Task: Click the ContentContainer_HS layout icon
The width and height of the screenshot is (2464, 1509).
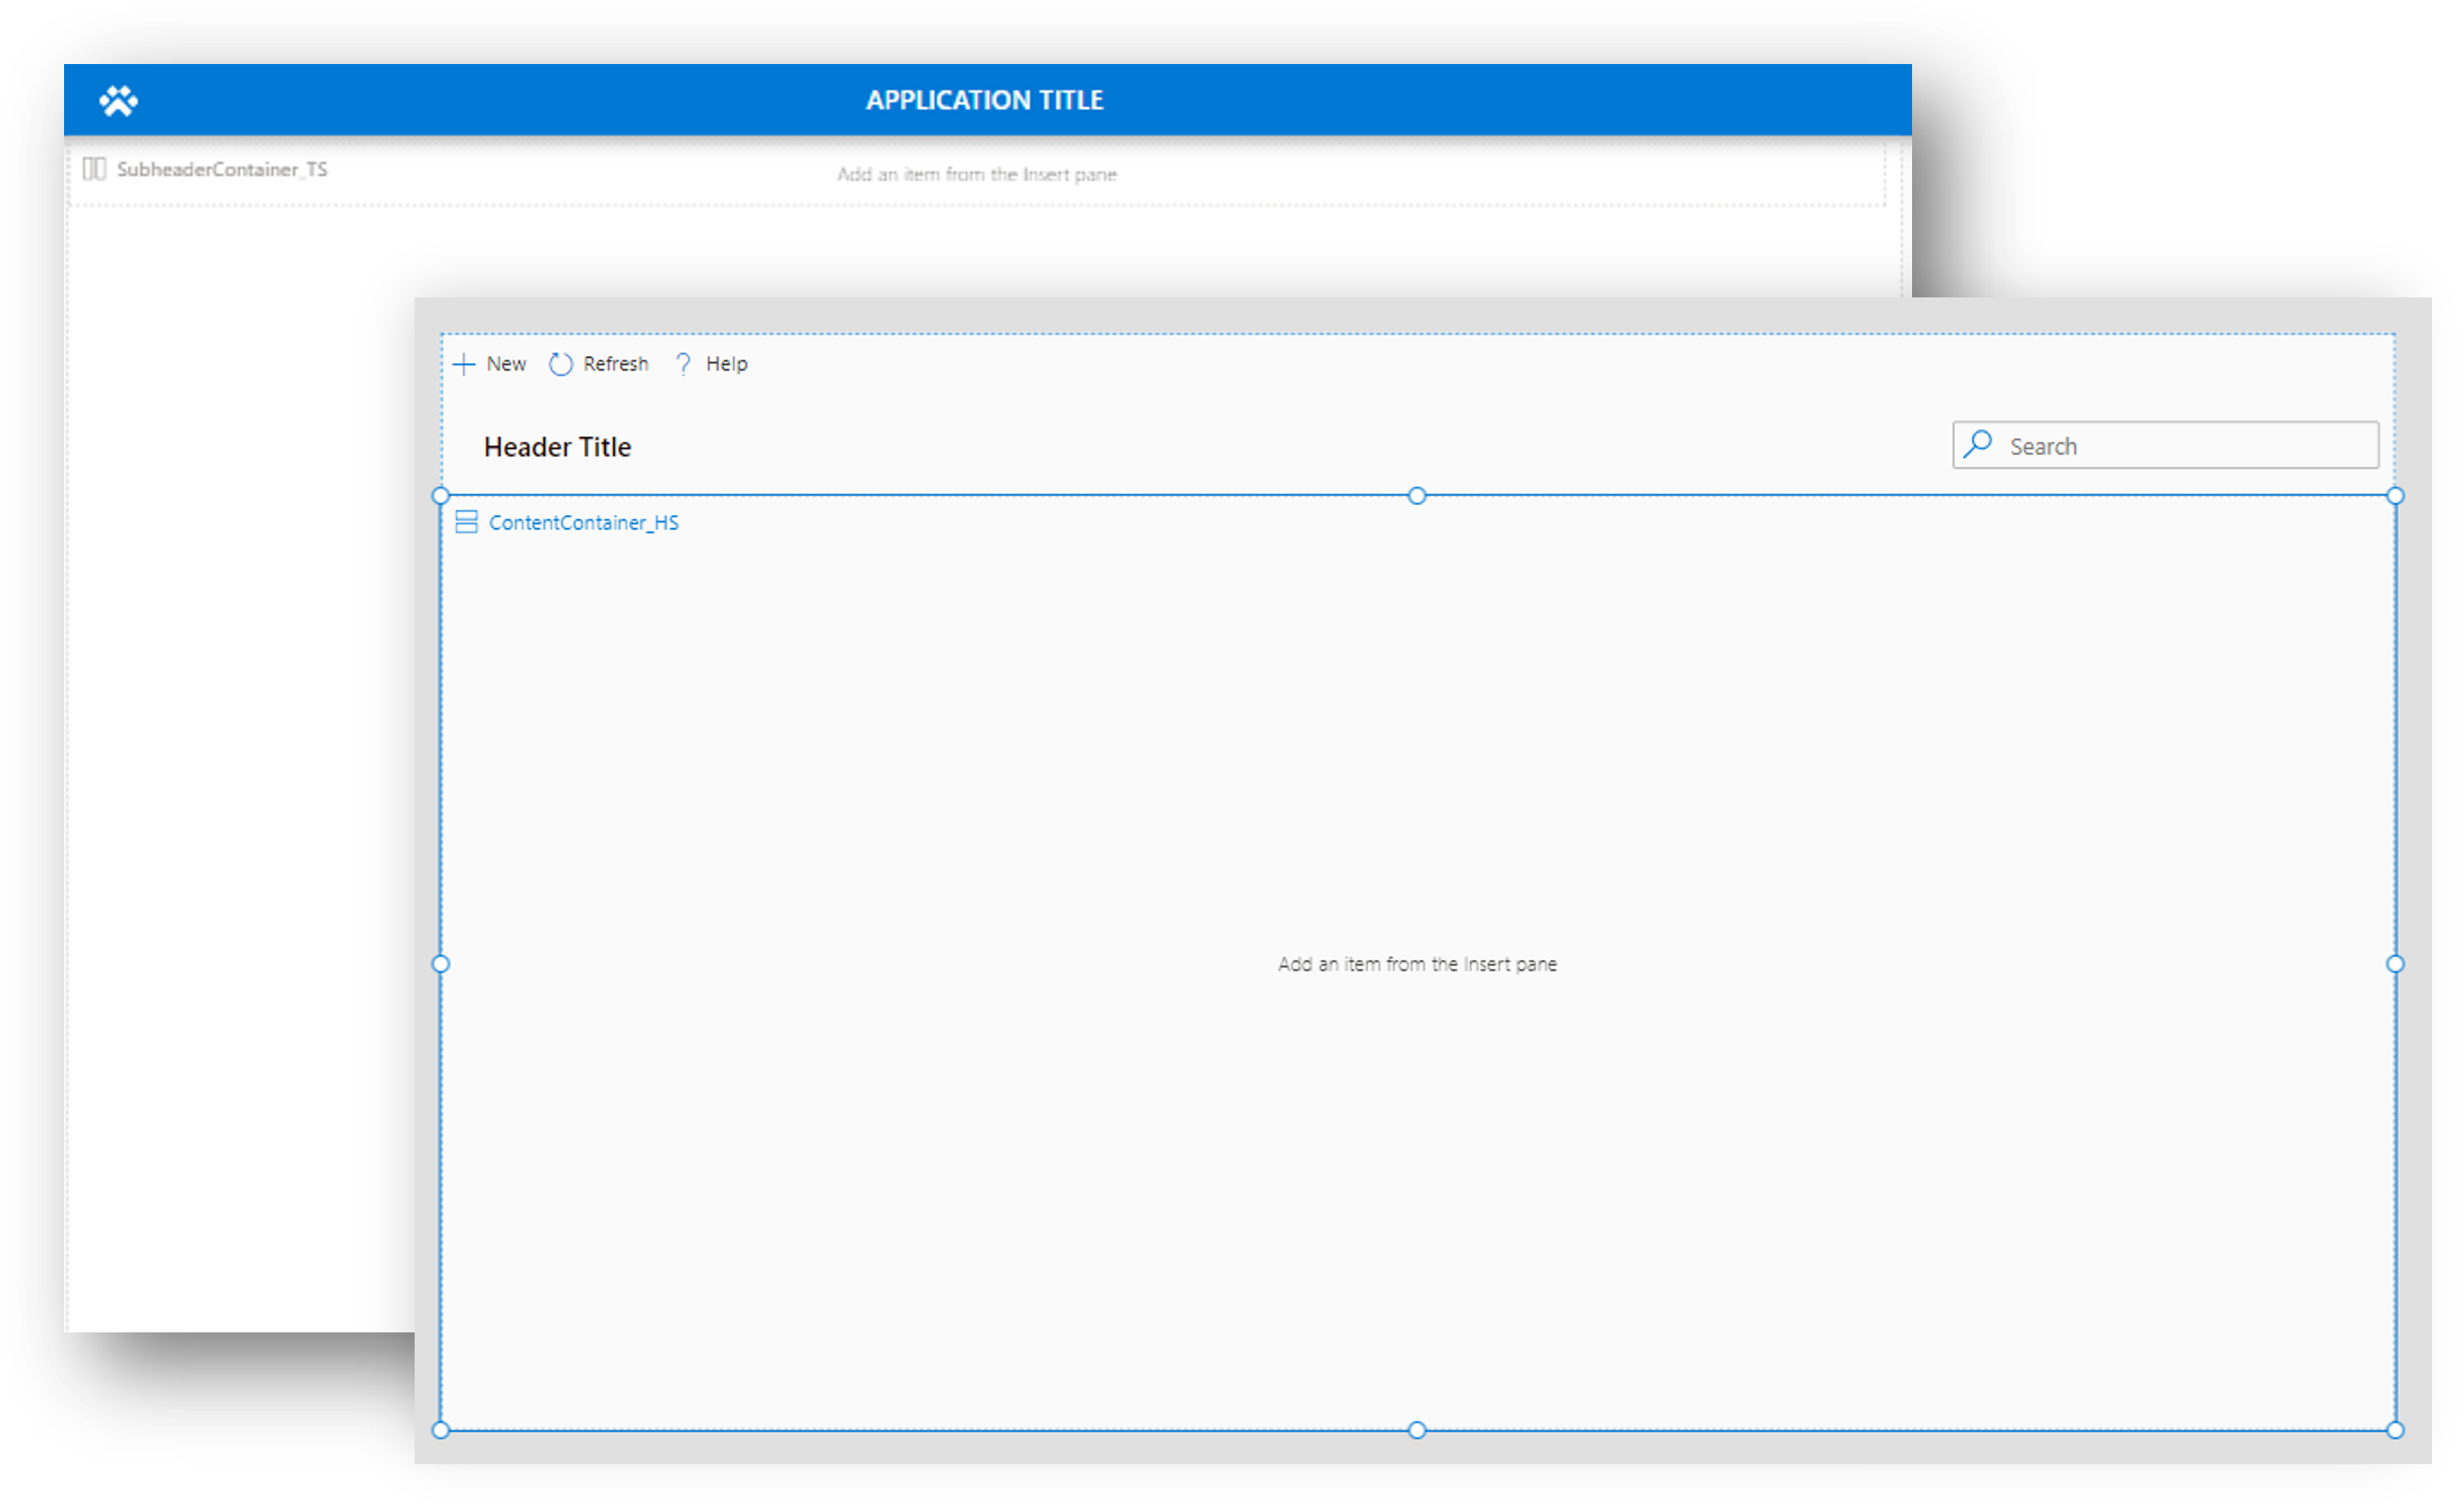Action: 466,522
